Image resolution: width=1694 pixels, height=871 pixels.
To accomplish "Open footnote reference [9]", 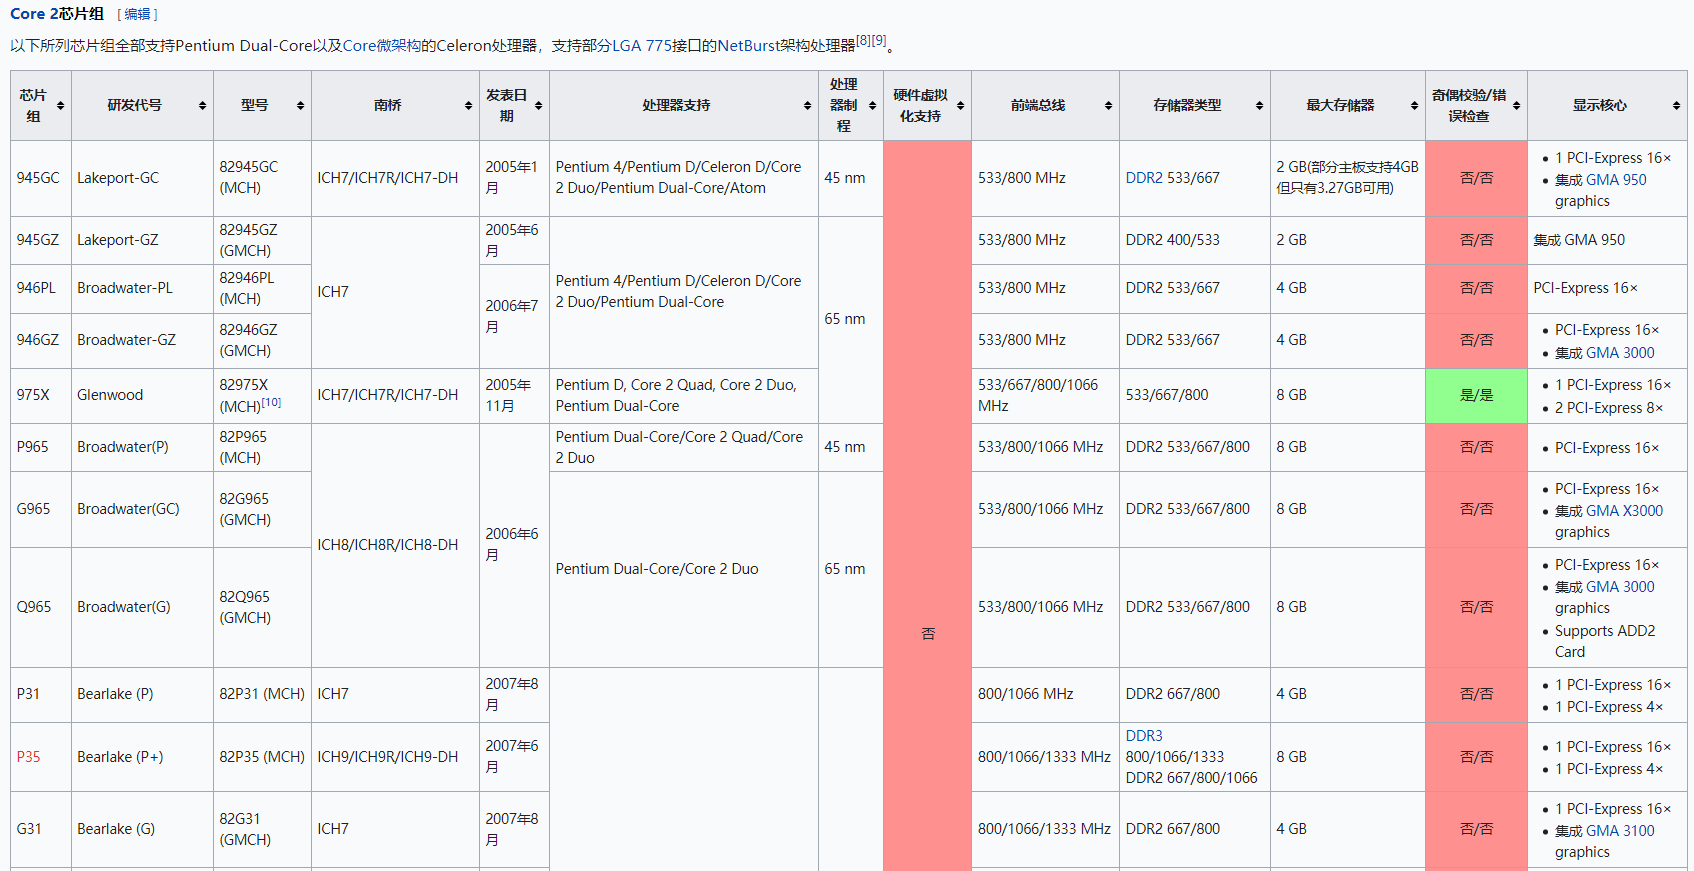I will (879, 41).
